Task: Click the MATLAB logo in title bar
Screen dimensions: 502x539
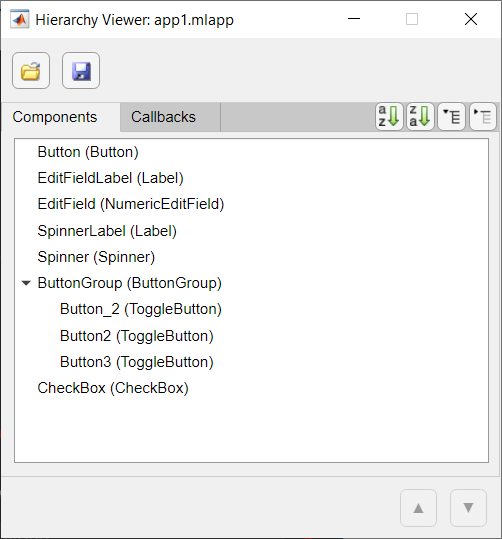Action: coord(20,20)
